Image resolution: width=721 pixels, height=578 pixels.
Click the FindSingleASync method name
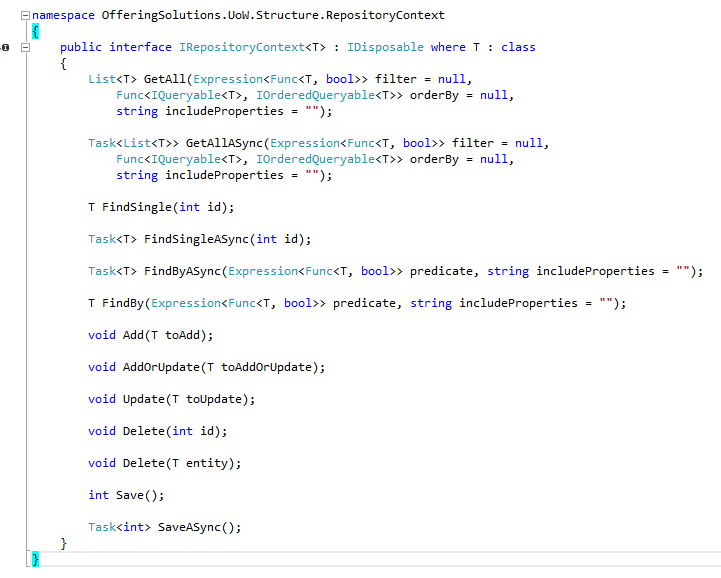click(196, 239)
